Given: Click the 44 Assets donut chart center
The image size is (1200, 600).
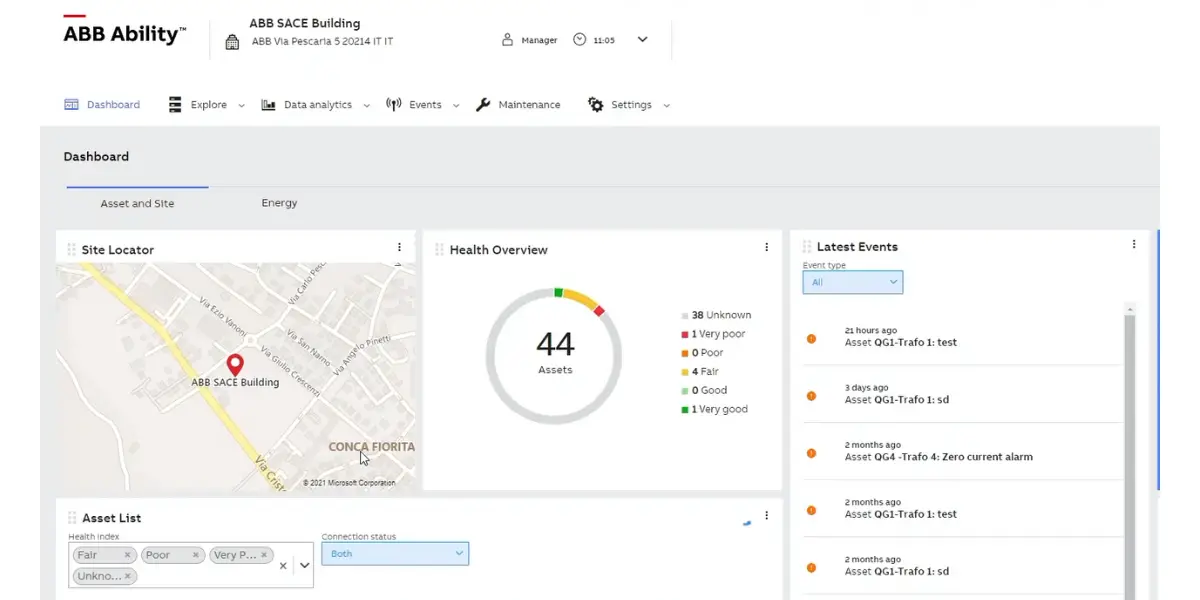Looking at the screenshot, I should pos(555,355).
